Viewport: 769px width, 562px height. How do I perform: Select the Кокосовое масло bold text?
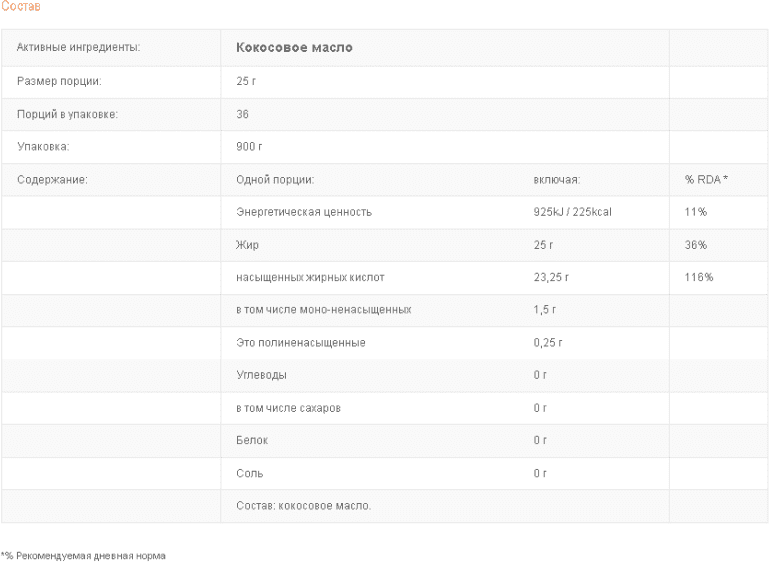[294, 48]
